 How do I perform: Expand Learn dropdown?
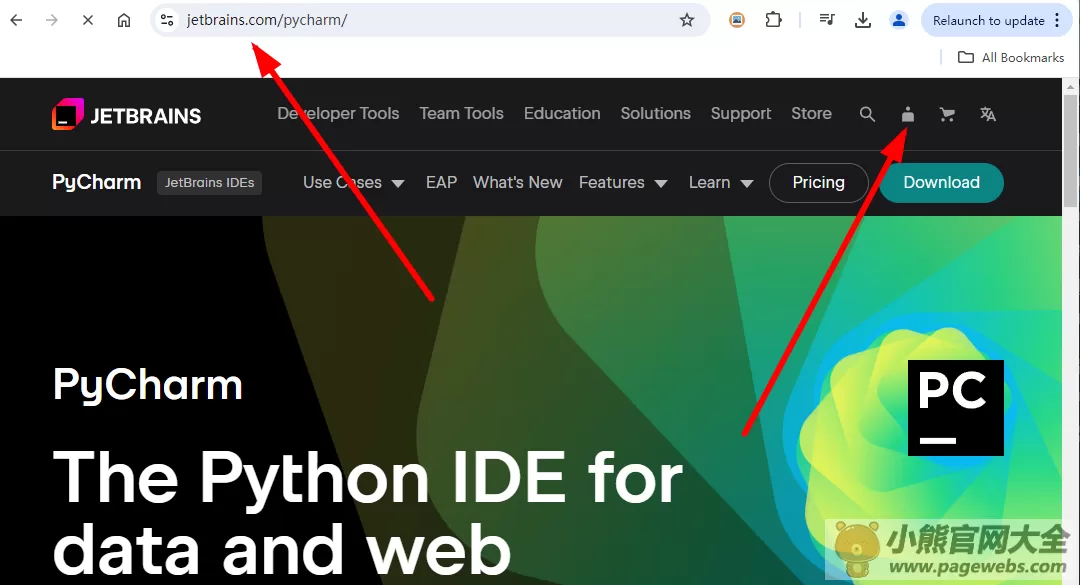(721, 183)
